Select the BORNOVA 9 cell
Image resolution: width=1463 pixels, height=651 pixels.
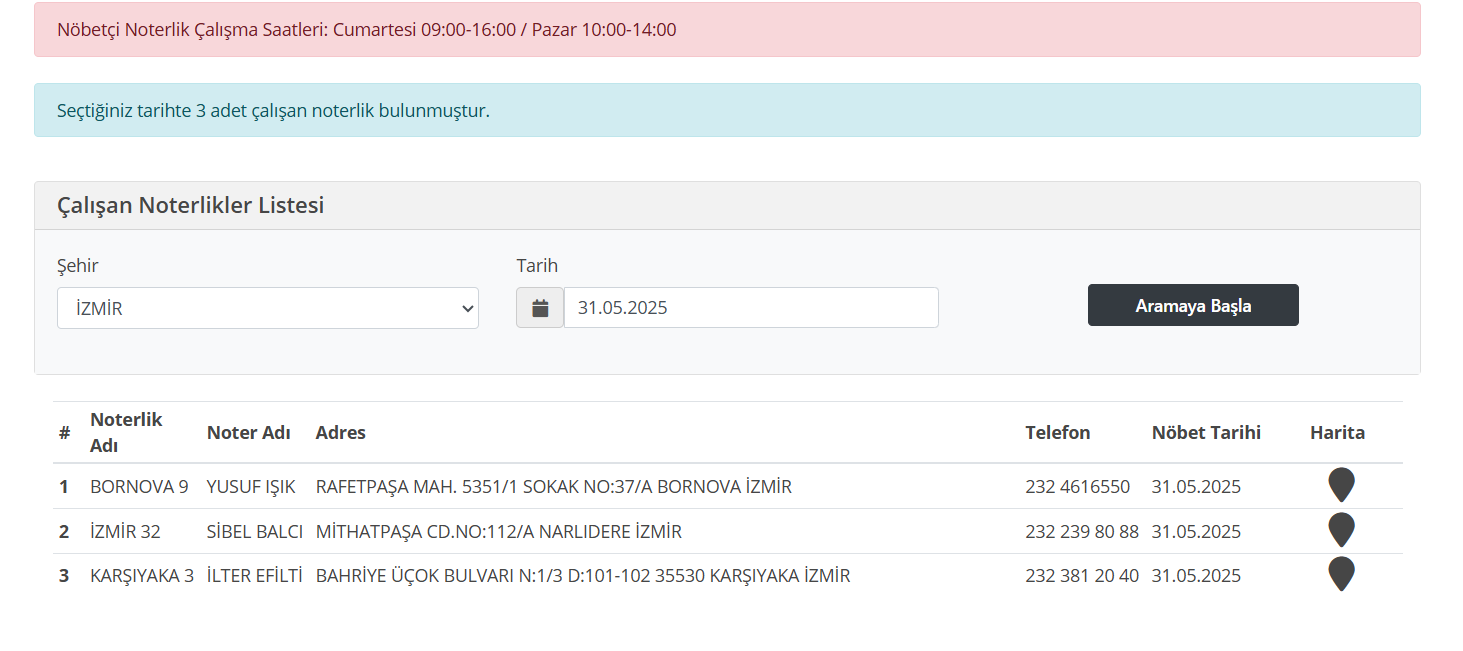pyautogui.click(x=139, y=487)
